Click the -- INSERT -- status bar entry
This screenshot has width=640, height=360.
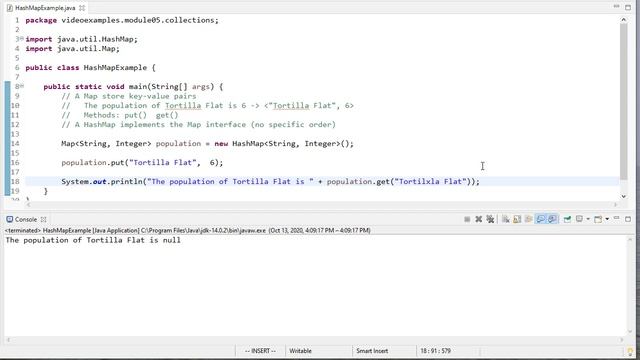click(260, 351)
